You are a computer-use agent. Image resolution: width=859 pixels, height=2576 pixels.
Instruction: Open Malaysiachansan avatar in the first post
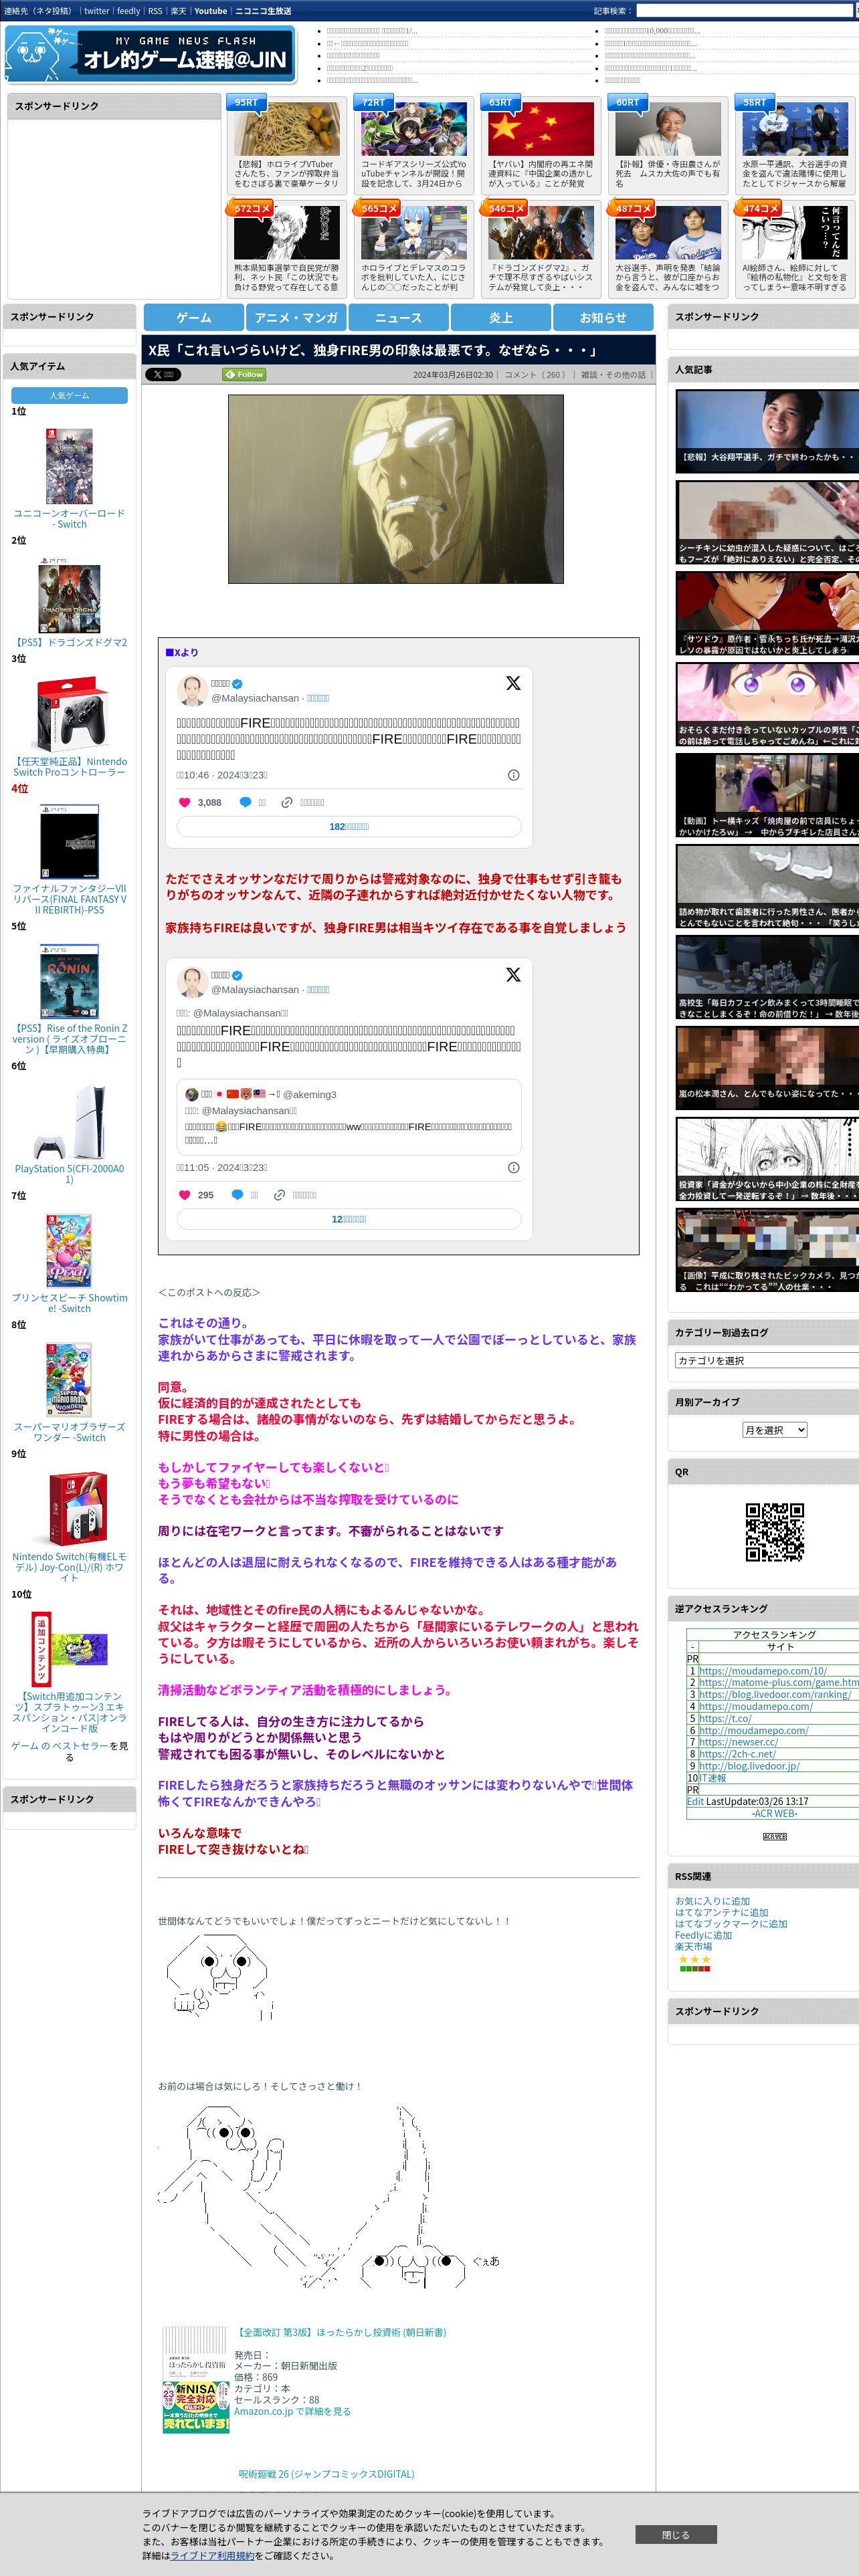(192, 690)
